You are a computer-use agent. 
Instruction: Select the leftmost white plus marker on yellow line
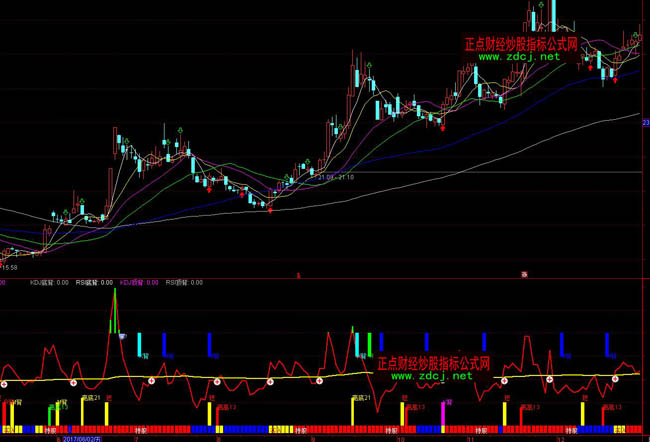click(3, 384)
